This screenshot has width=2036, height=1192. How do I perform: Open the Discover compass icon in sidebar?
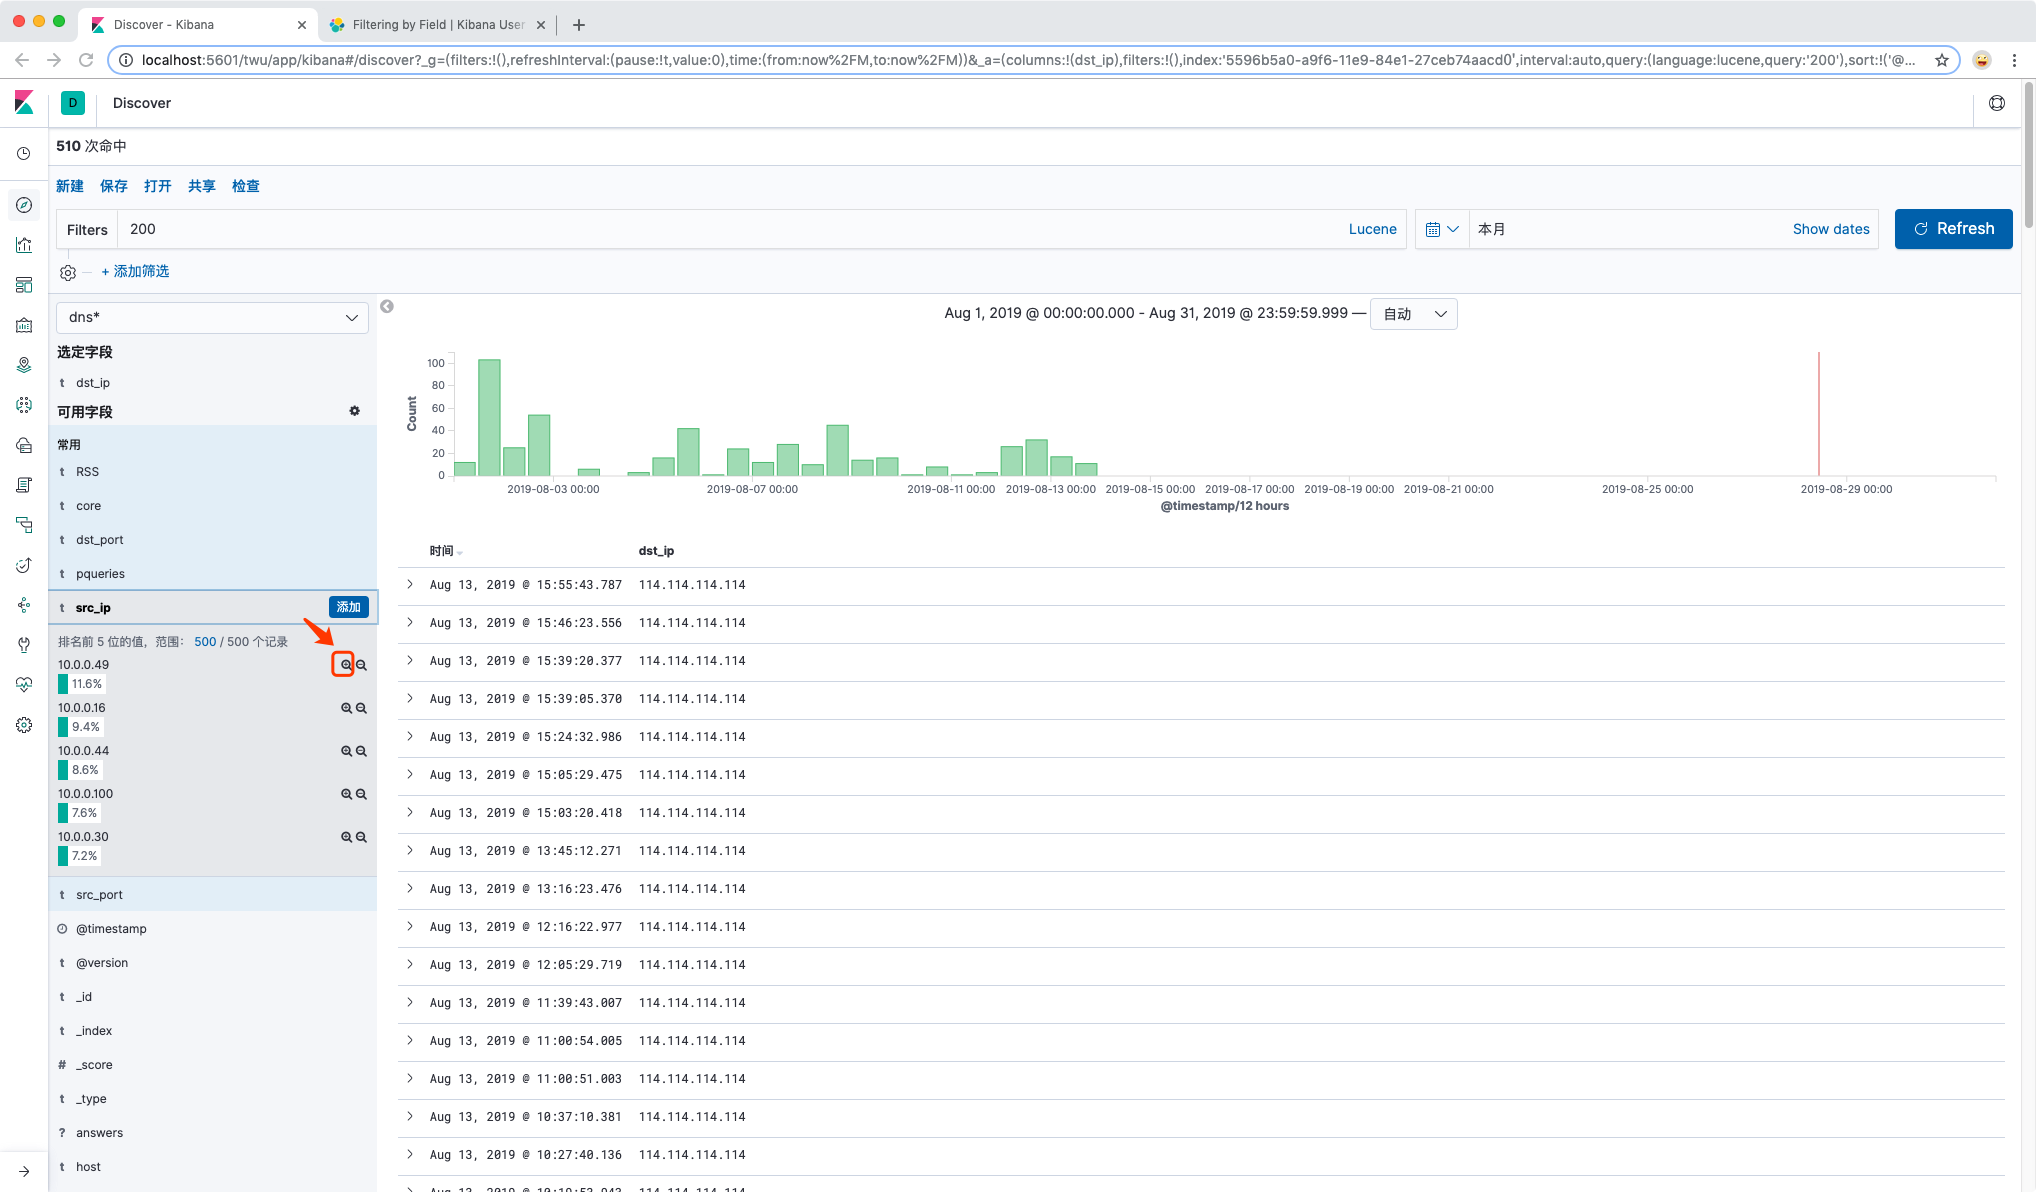pyautogui.click(x=24, y=205)
